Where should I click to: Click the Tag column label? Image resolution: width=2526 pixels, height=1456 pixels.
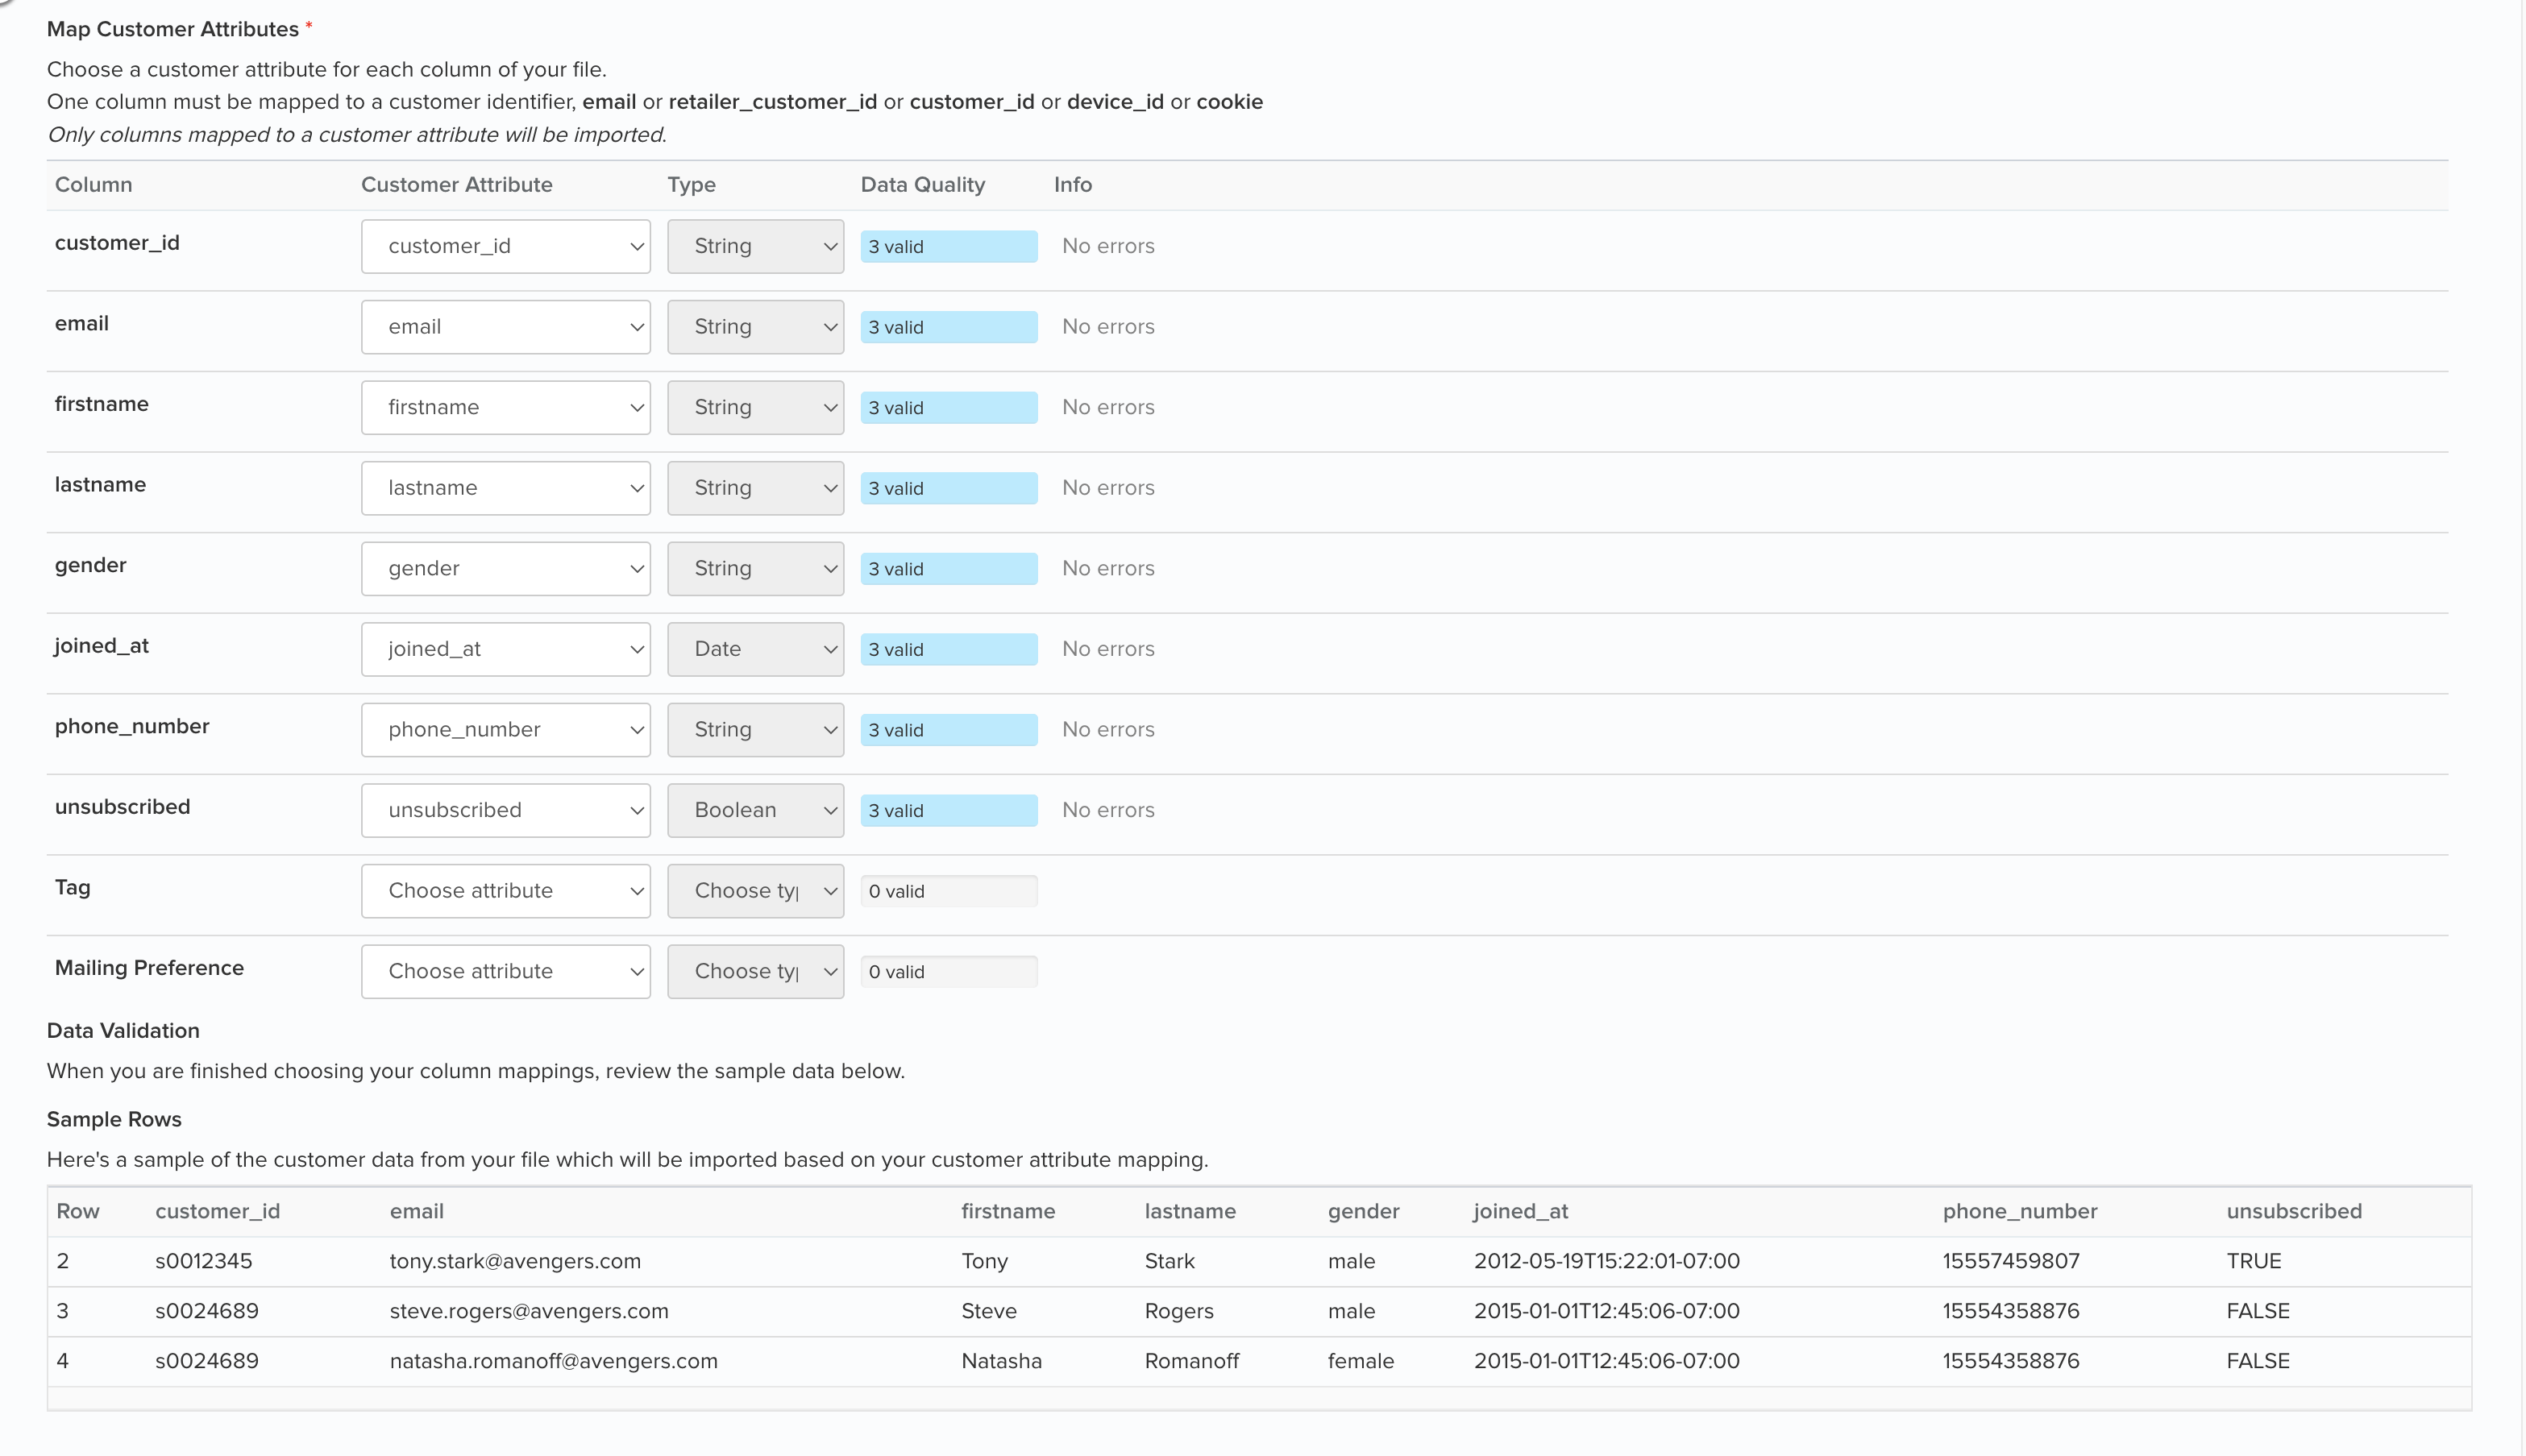[72, 888]
